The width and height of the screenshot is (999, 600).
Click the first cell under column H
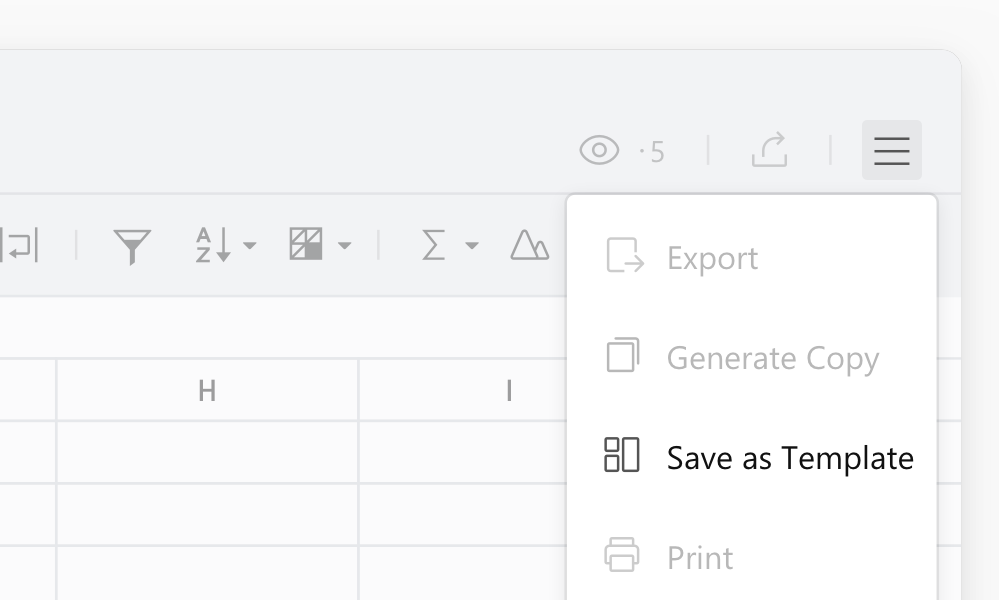coord(207,452)
